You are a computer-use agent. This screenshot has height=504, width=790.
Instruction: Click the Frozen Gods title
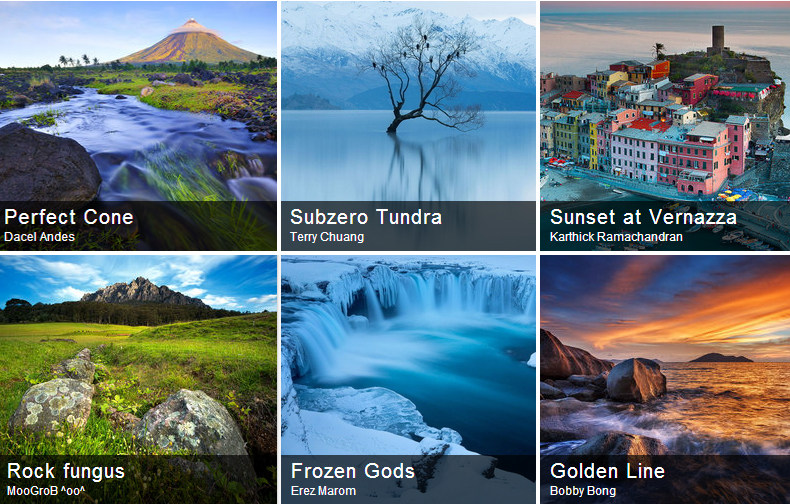pyautogui.click(x=353, y=471)
